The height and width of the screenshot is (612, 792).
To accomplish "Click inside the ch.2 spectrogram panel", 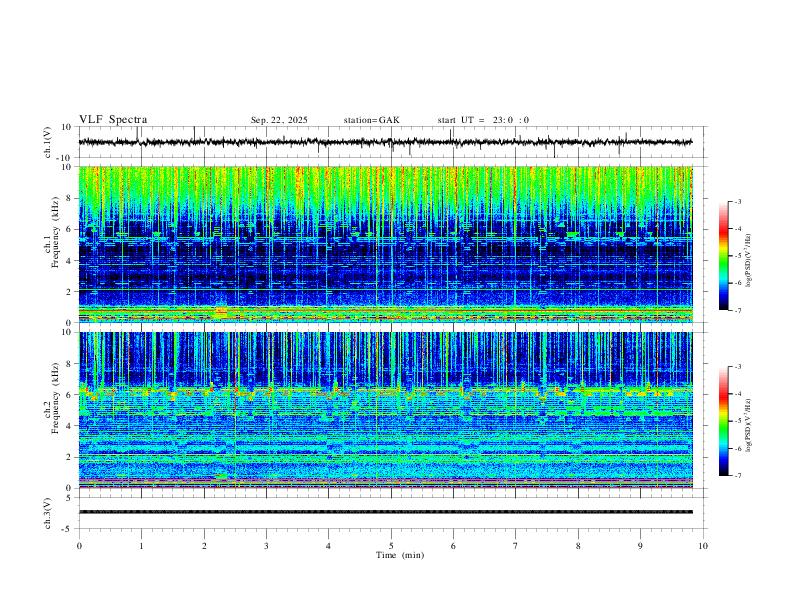I will click(385, 410).
